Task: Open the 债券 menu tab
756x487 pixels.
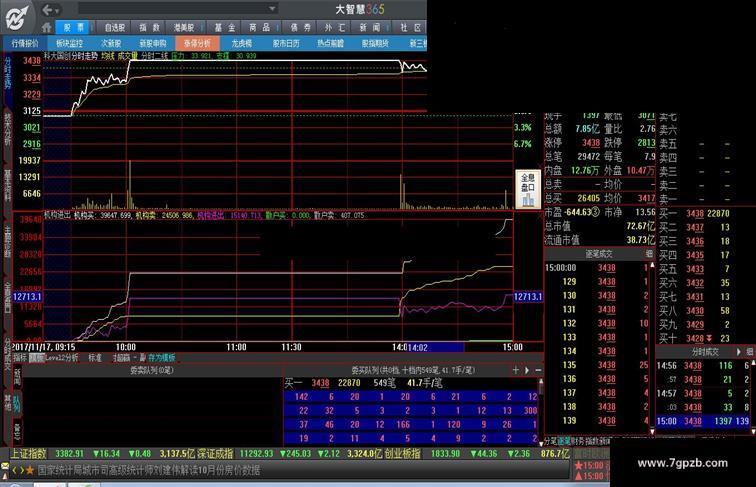Action: tap(300, 27)
